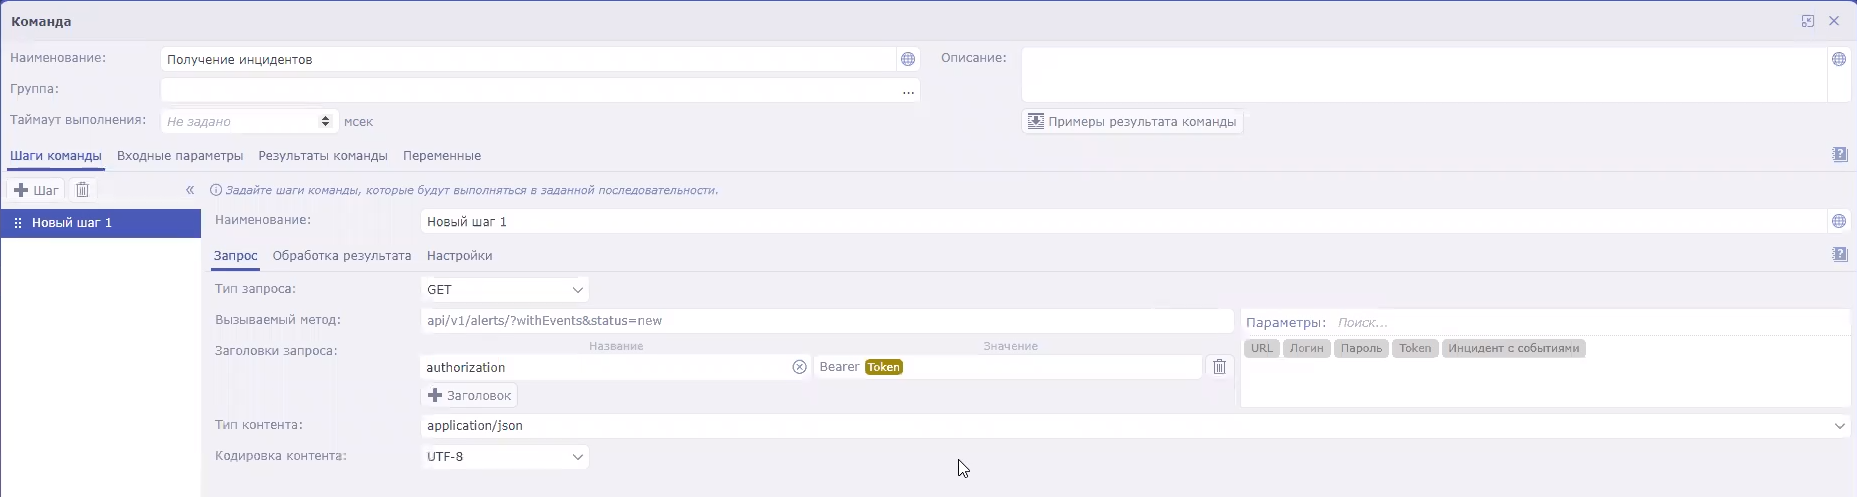Open the Тип запроса GET dropdown
The height and width of the screenshot is (497, 1857).
[x=504, y=290]
